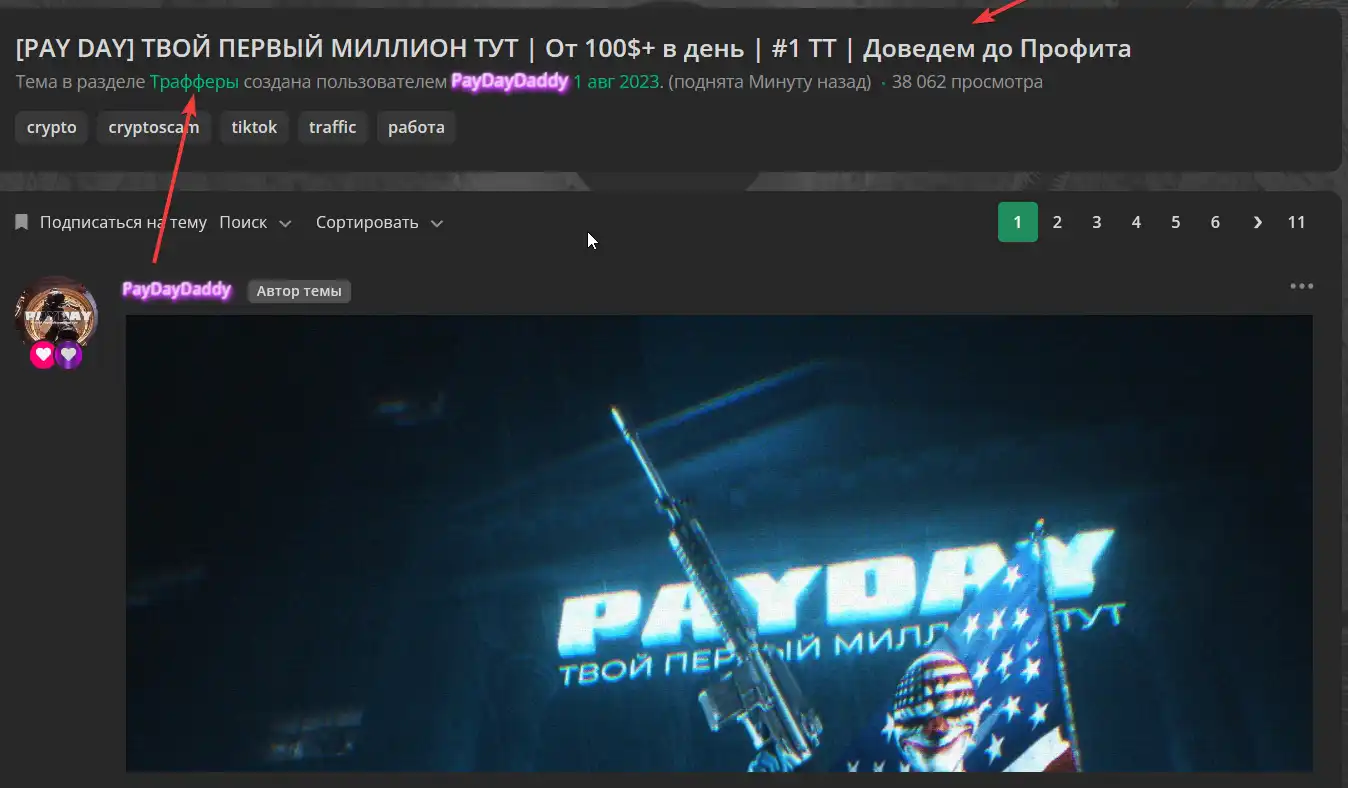Go to next page using arrow
This screenshot has width=1348, height=788.
(x=1257, y=222)
